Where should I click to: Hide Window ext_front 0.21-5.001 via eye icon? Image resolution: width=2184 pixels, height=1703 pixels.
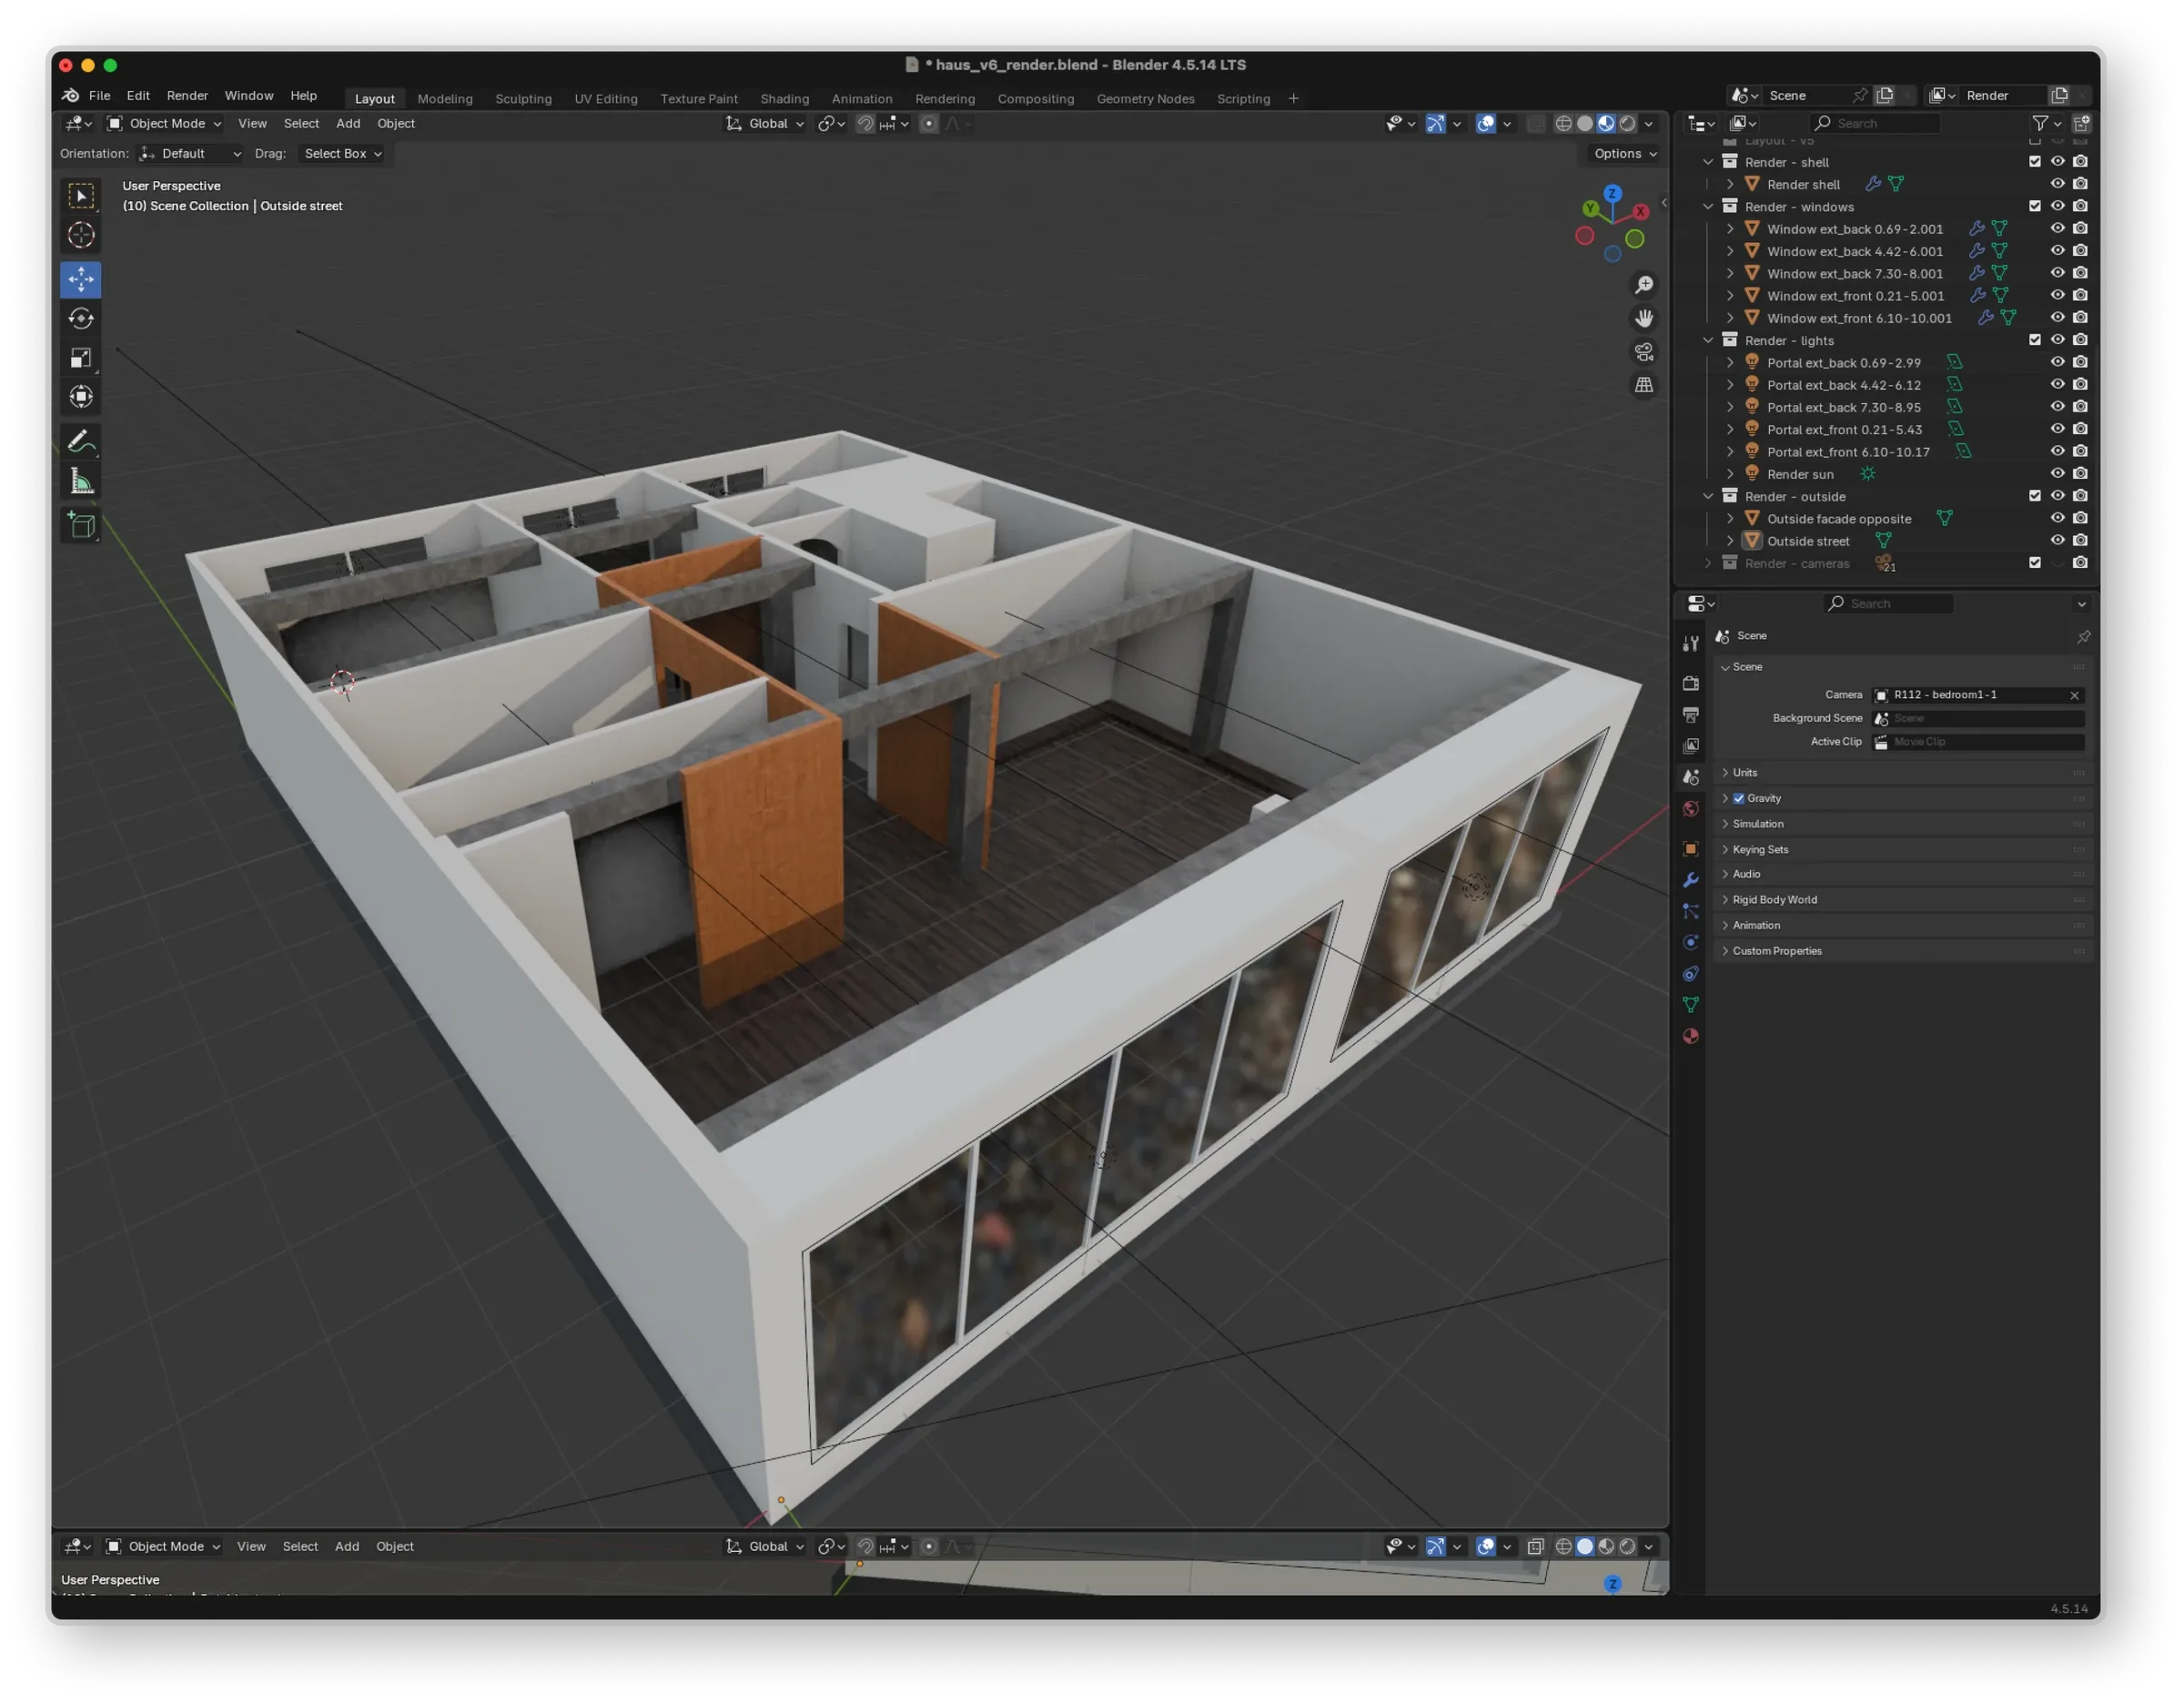tap(2058, 295)
